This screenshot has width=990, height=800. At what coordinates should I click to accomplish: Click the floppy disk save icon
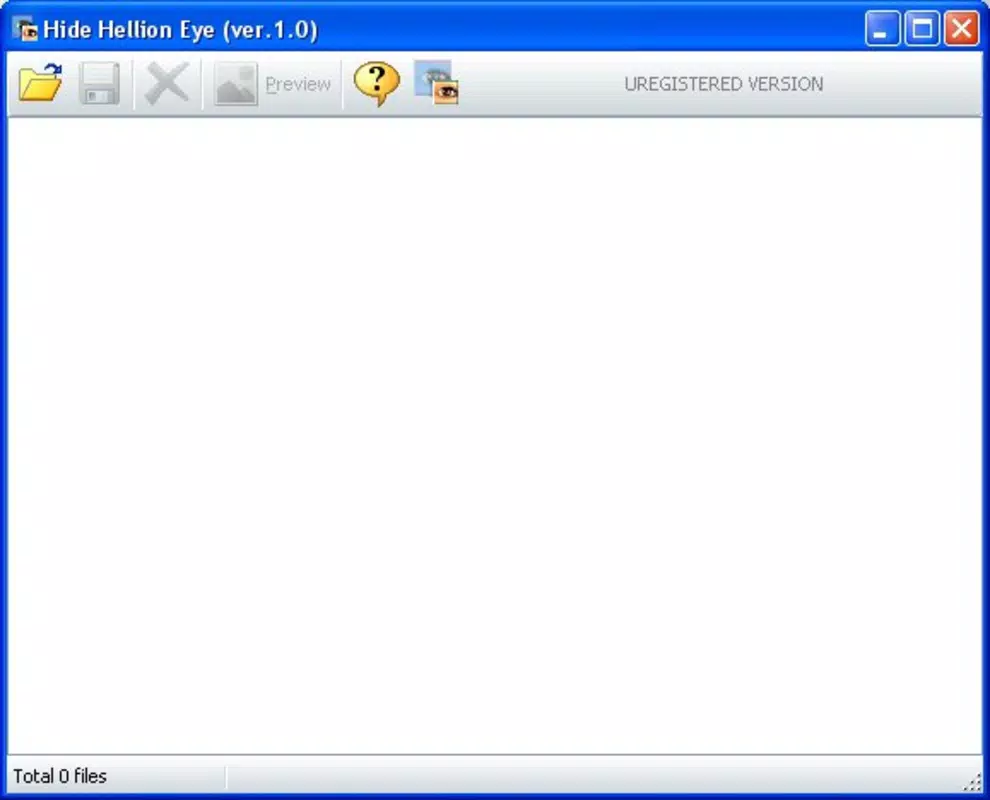pyautogui.click(x=100, y=83)
